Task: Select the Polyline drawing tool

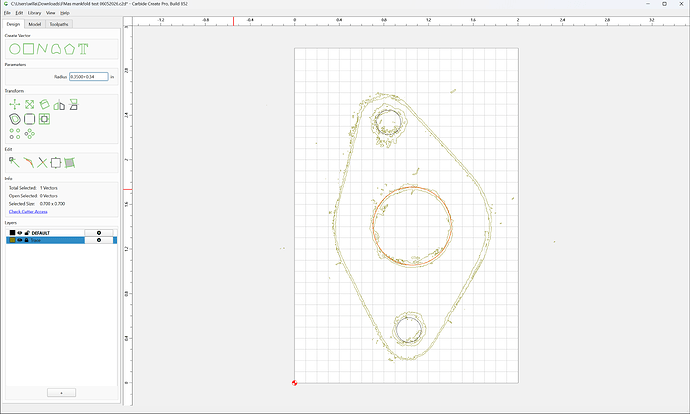Action: 42,49
